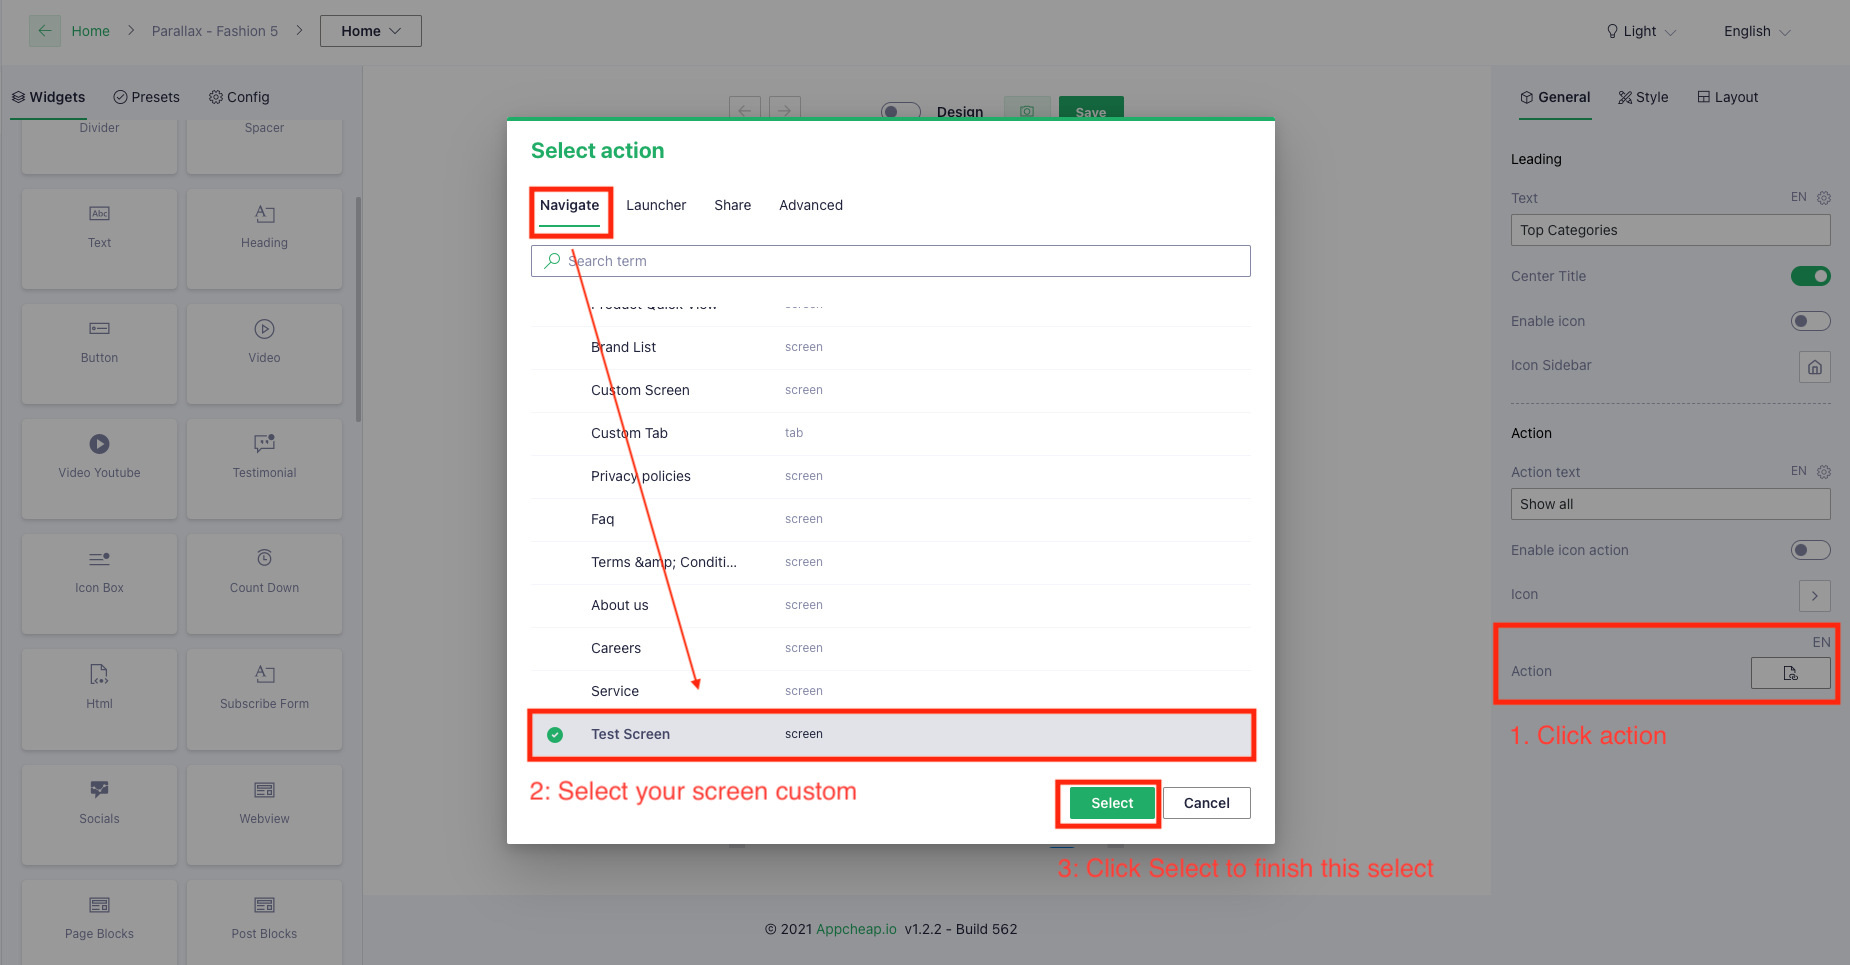Cancel the Select action dialog

click(1206, 802)
